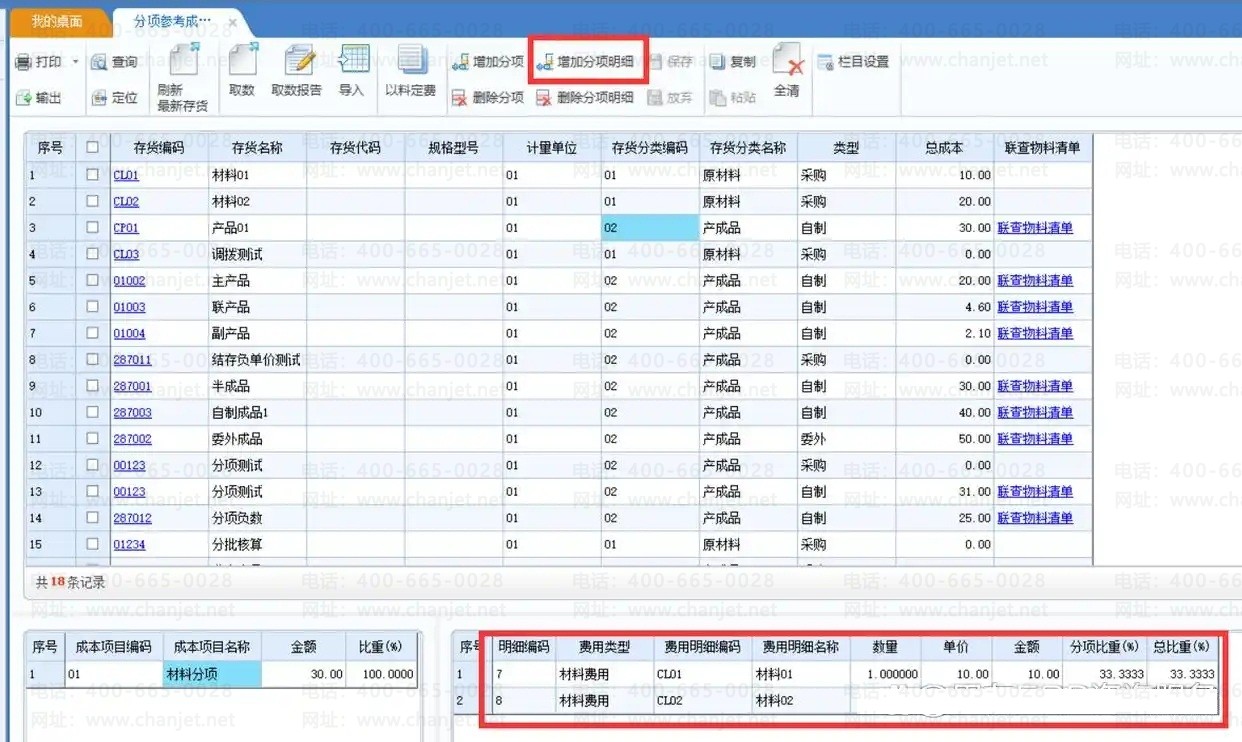Expand the 打印 dropdown arrow
The image size is (1242, 742).
[75, 62]
